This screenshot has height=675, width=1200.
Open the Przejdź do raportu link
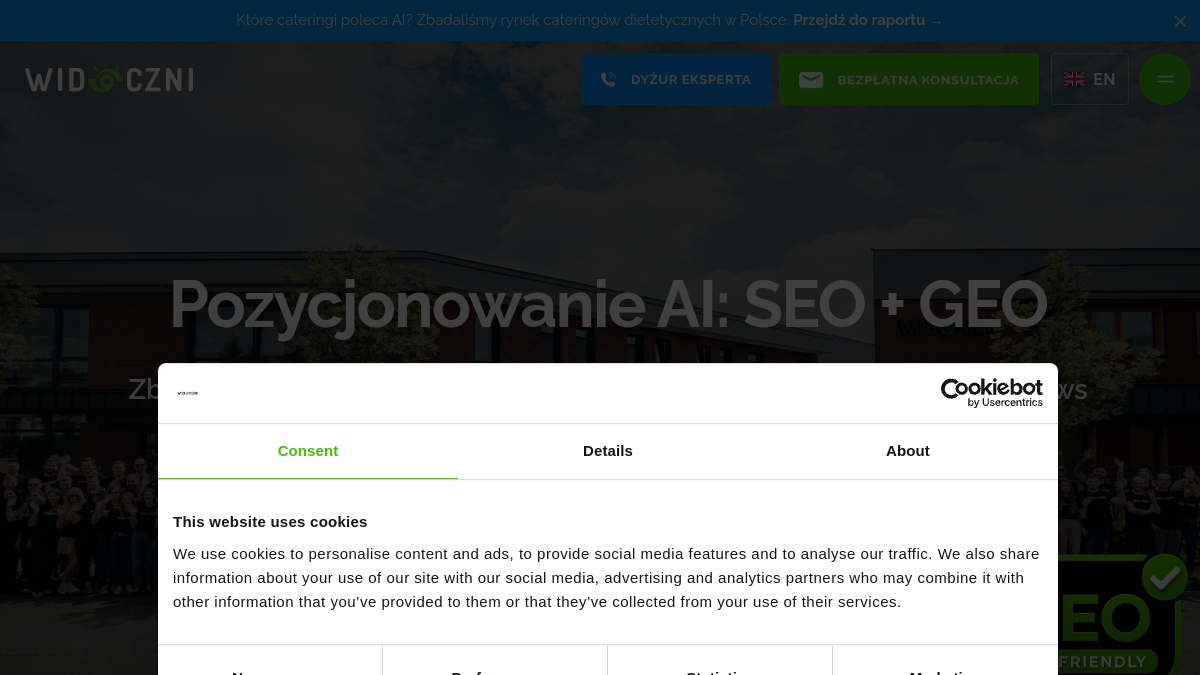pos(859,20)
